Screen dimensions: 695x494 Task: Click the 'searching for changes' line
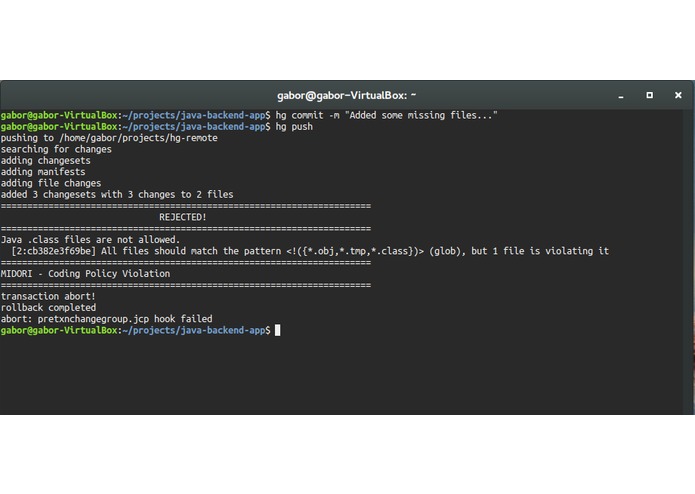pyautogui.click(x=56, y=149)
